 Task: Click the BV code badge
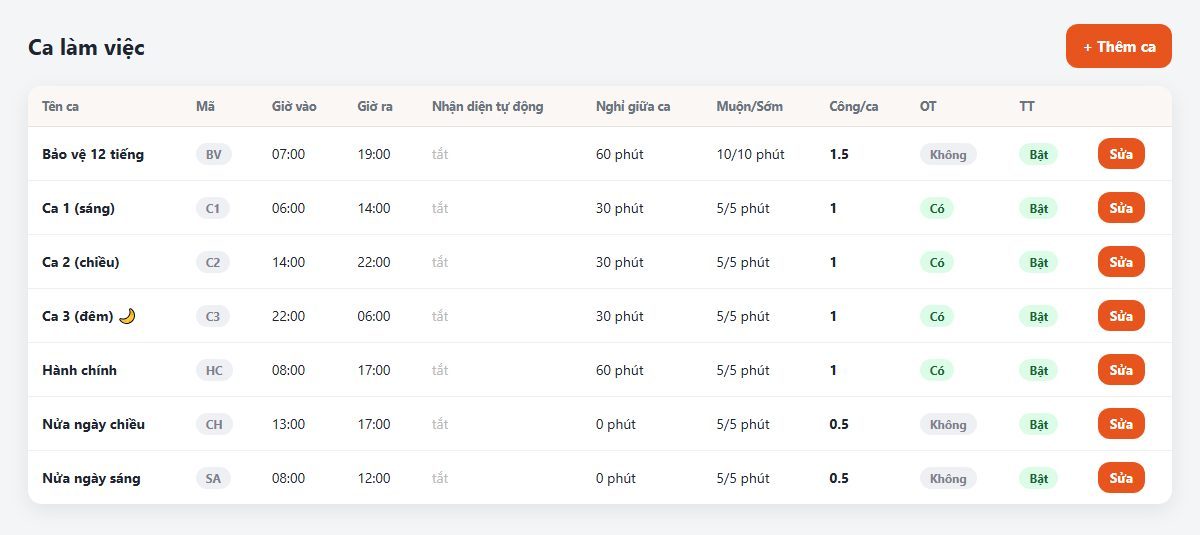[214, 154]
